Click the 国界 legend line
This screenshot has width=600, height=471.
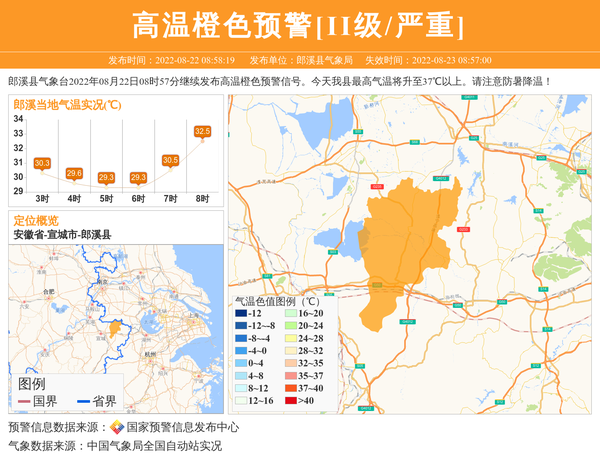pyautogui.click(x=24, y=401)
